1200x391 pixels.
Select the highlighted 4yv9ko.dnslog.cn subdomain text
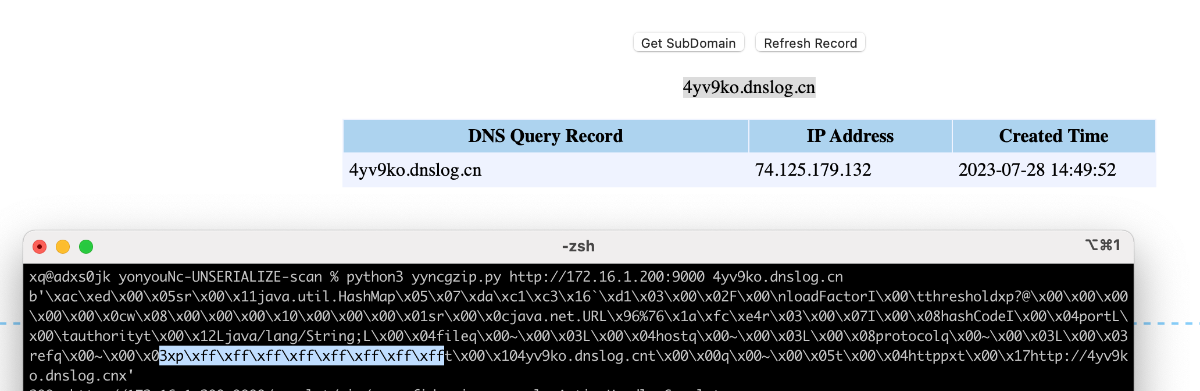749,87
